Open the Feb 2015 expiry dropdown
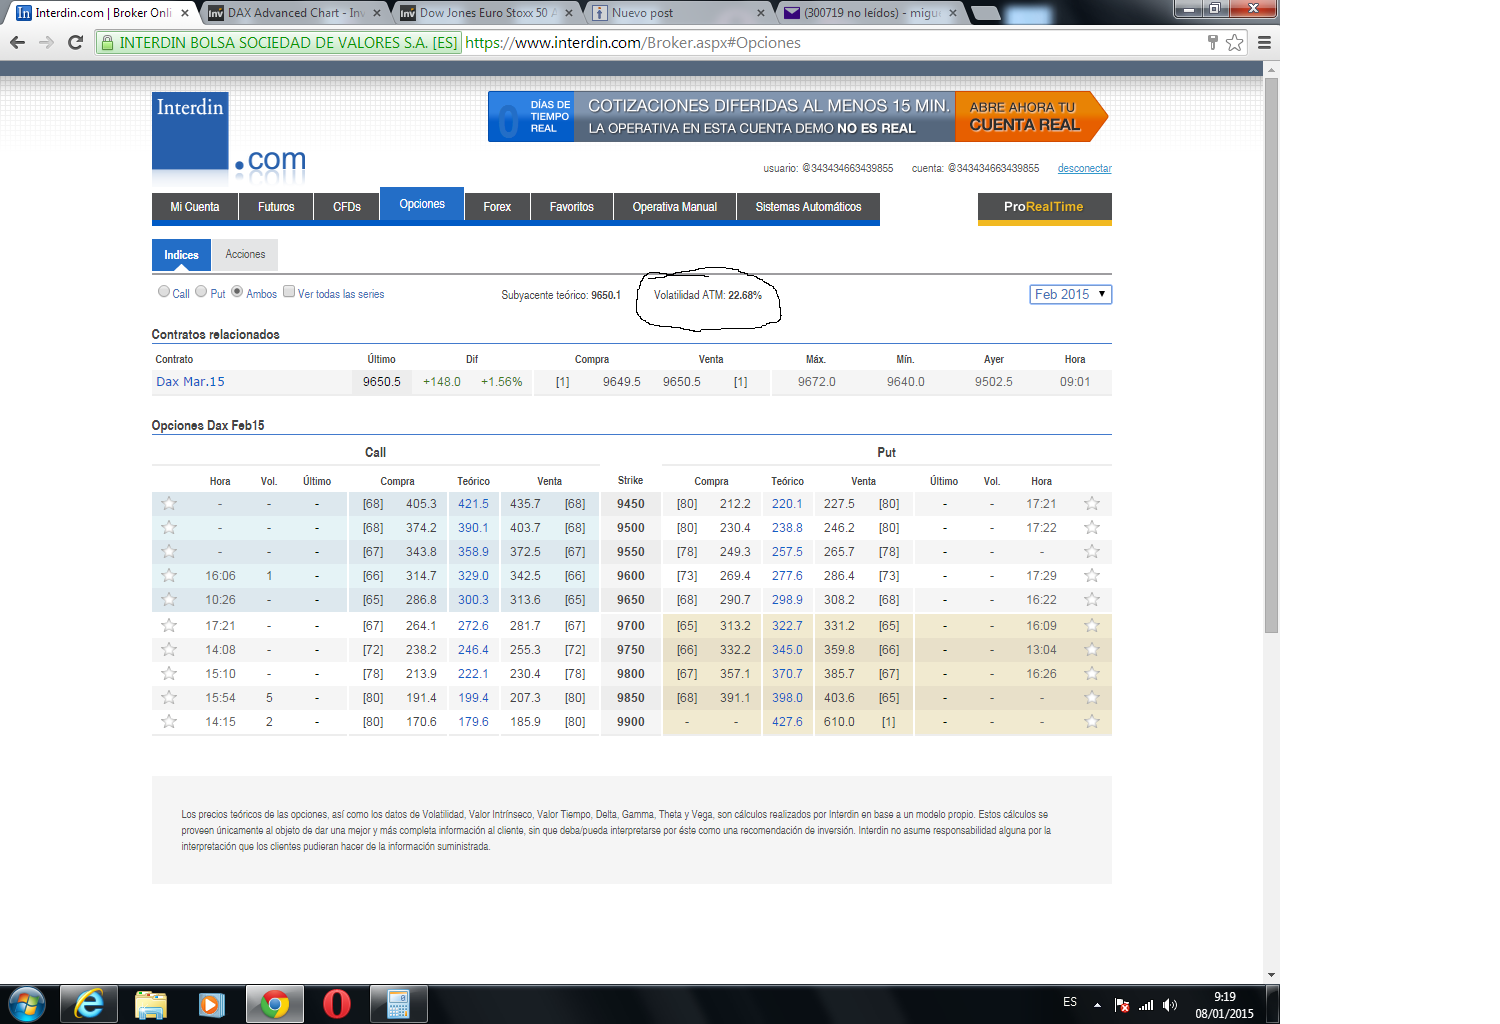This screenshot has height=1024, width=1500. (1070, 294)
